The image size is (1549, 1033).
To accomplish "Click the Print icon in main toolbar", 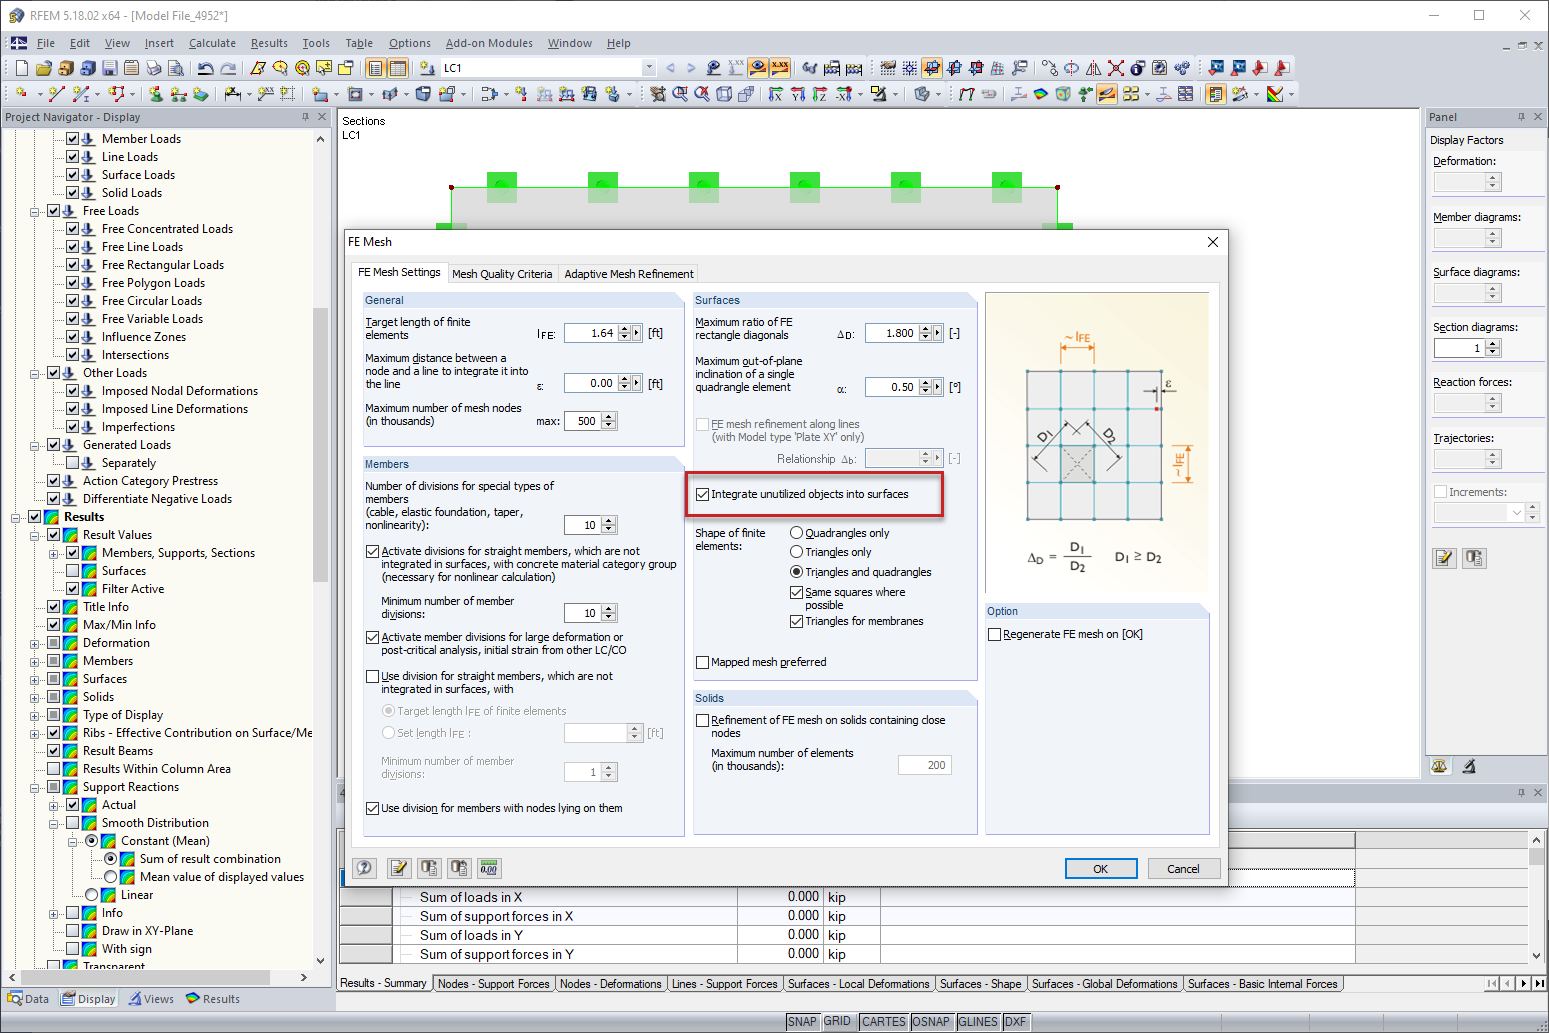I will click(154, 68).
